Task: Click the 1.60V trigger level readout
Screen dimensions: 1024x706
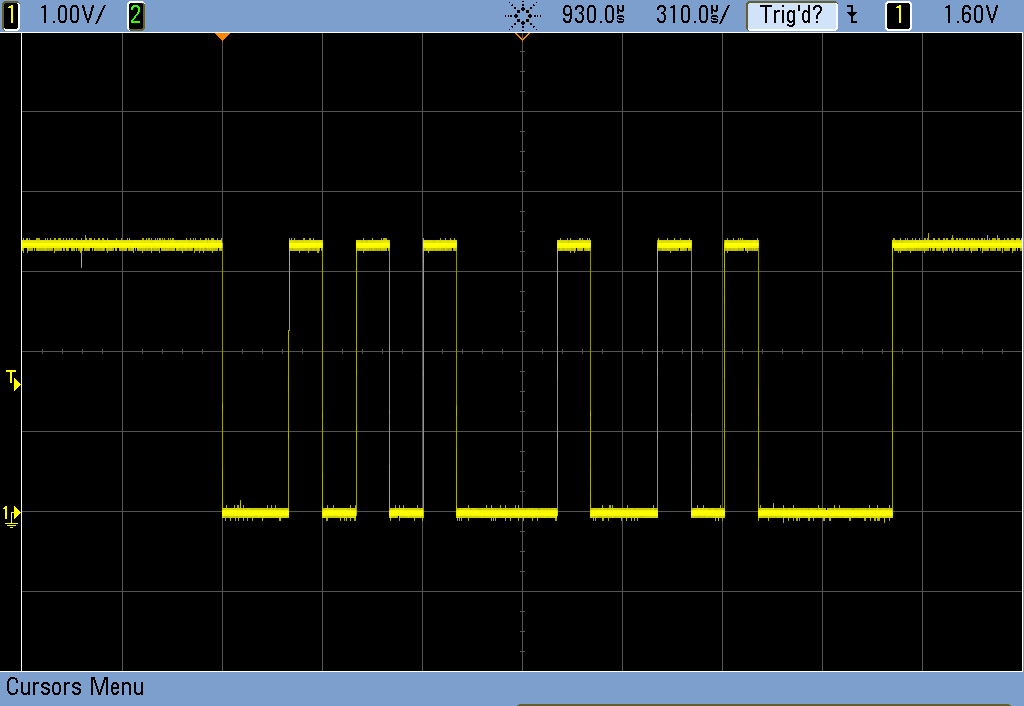Action: pyautogui.click(x=971, y=15)
